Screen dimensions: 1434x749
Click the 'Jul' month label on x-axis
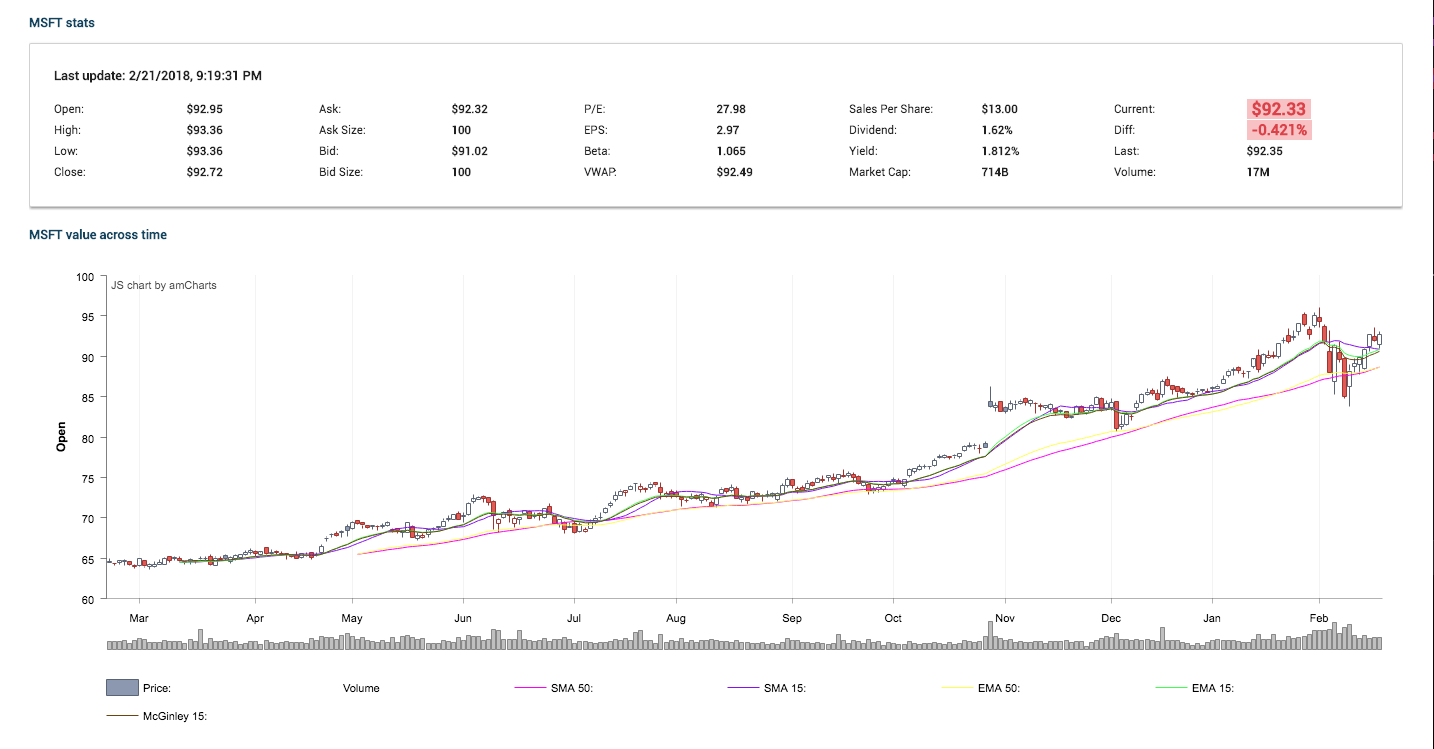(574, 618)
